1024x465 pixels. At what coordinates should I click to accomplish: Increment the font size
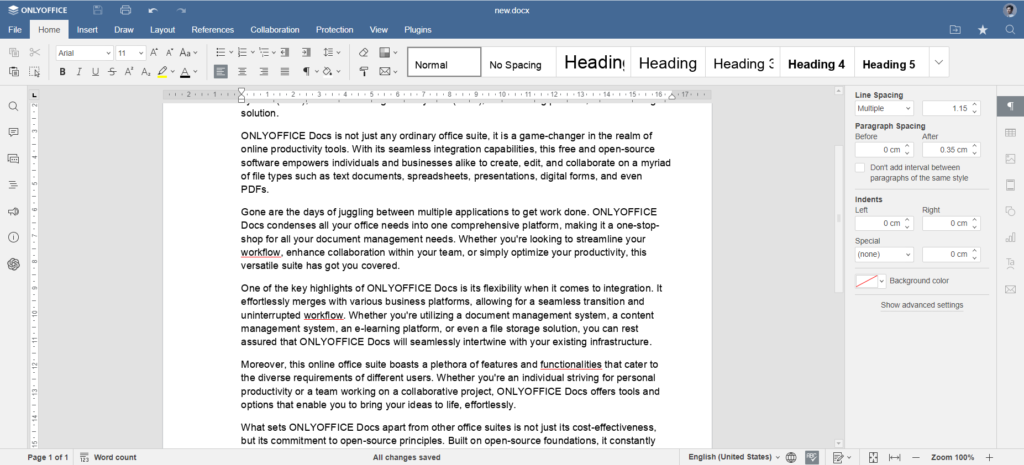[154, 52]
